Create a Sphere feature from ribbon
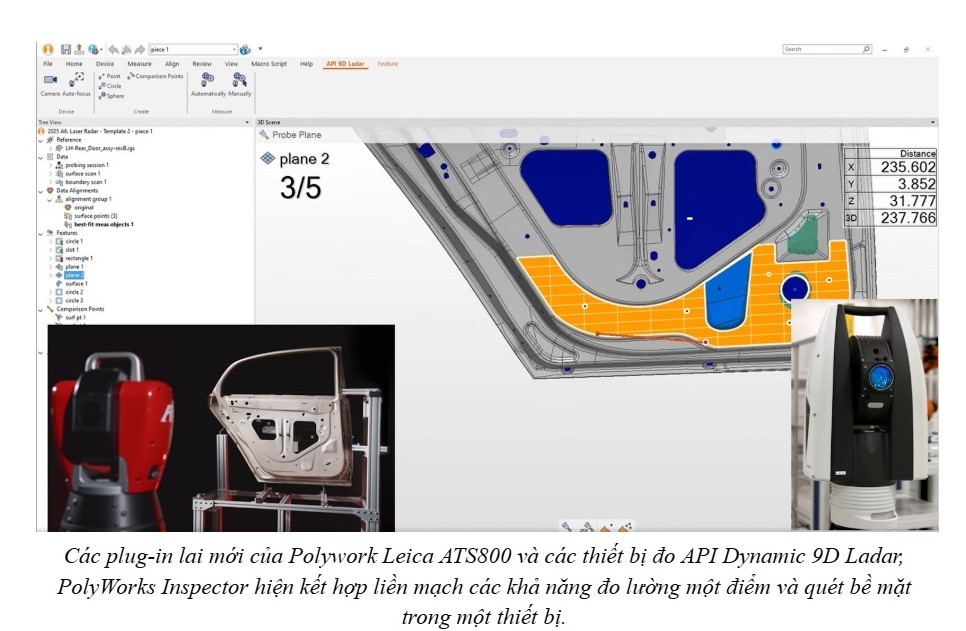The image size is (966, 631). [x=112, y=96]
